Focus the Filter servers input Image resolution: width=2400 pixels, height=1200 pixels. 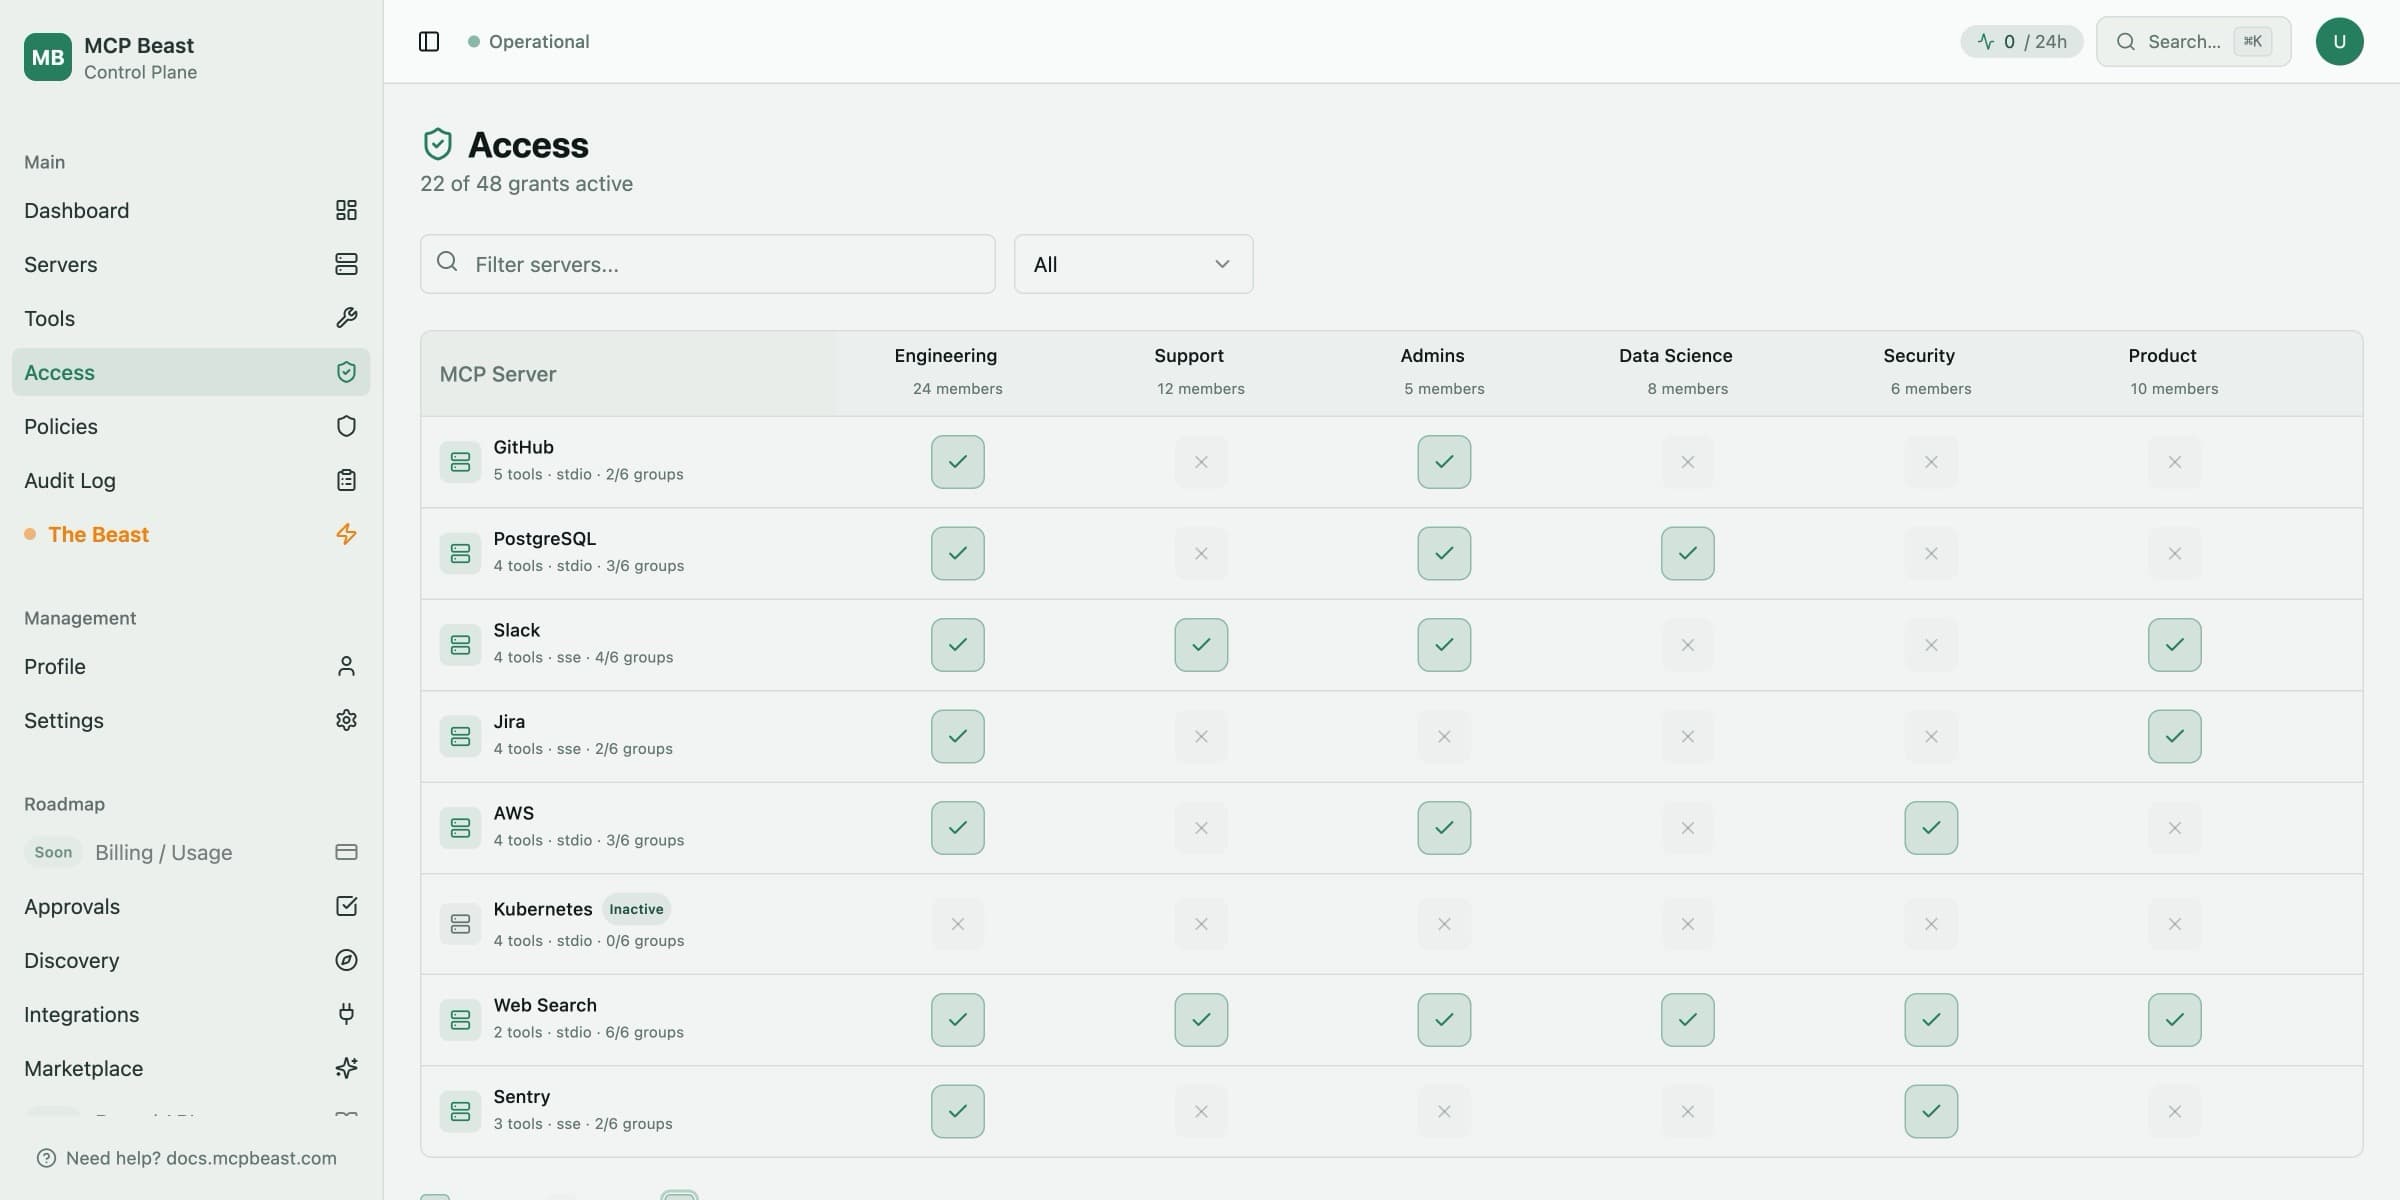pos(707,264)
